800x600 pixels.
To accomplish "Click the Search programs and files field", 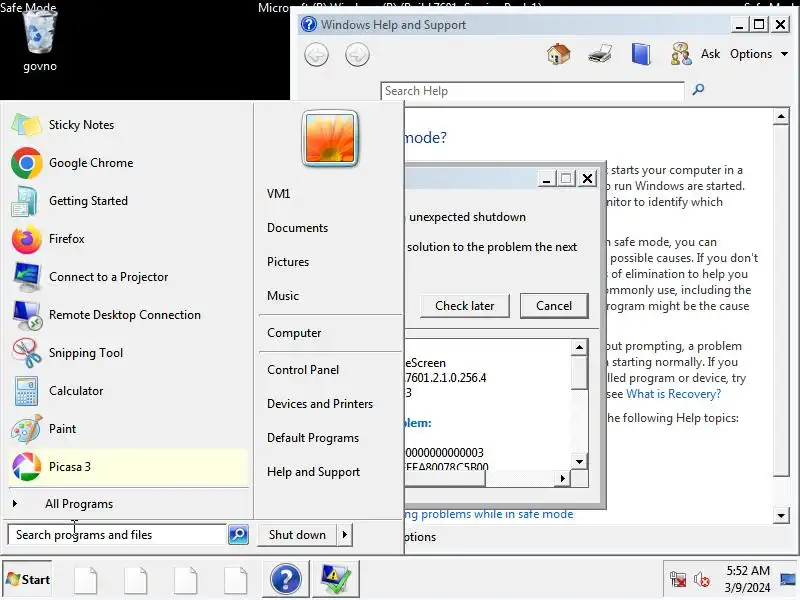I will 117,535.
